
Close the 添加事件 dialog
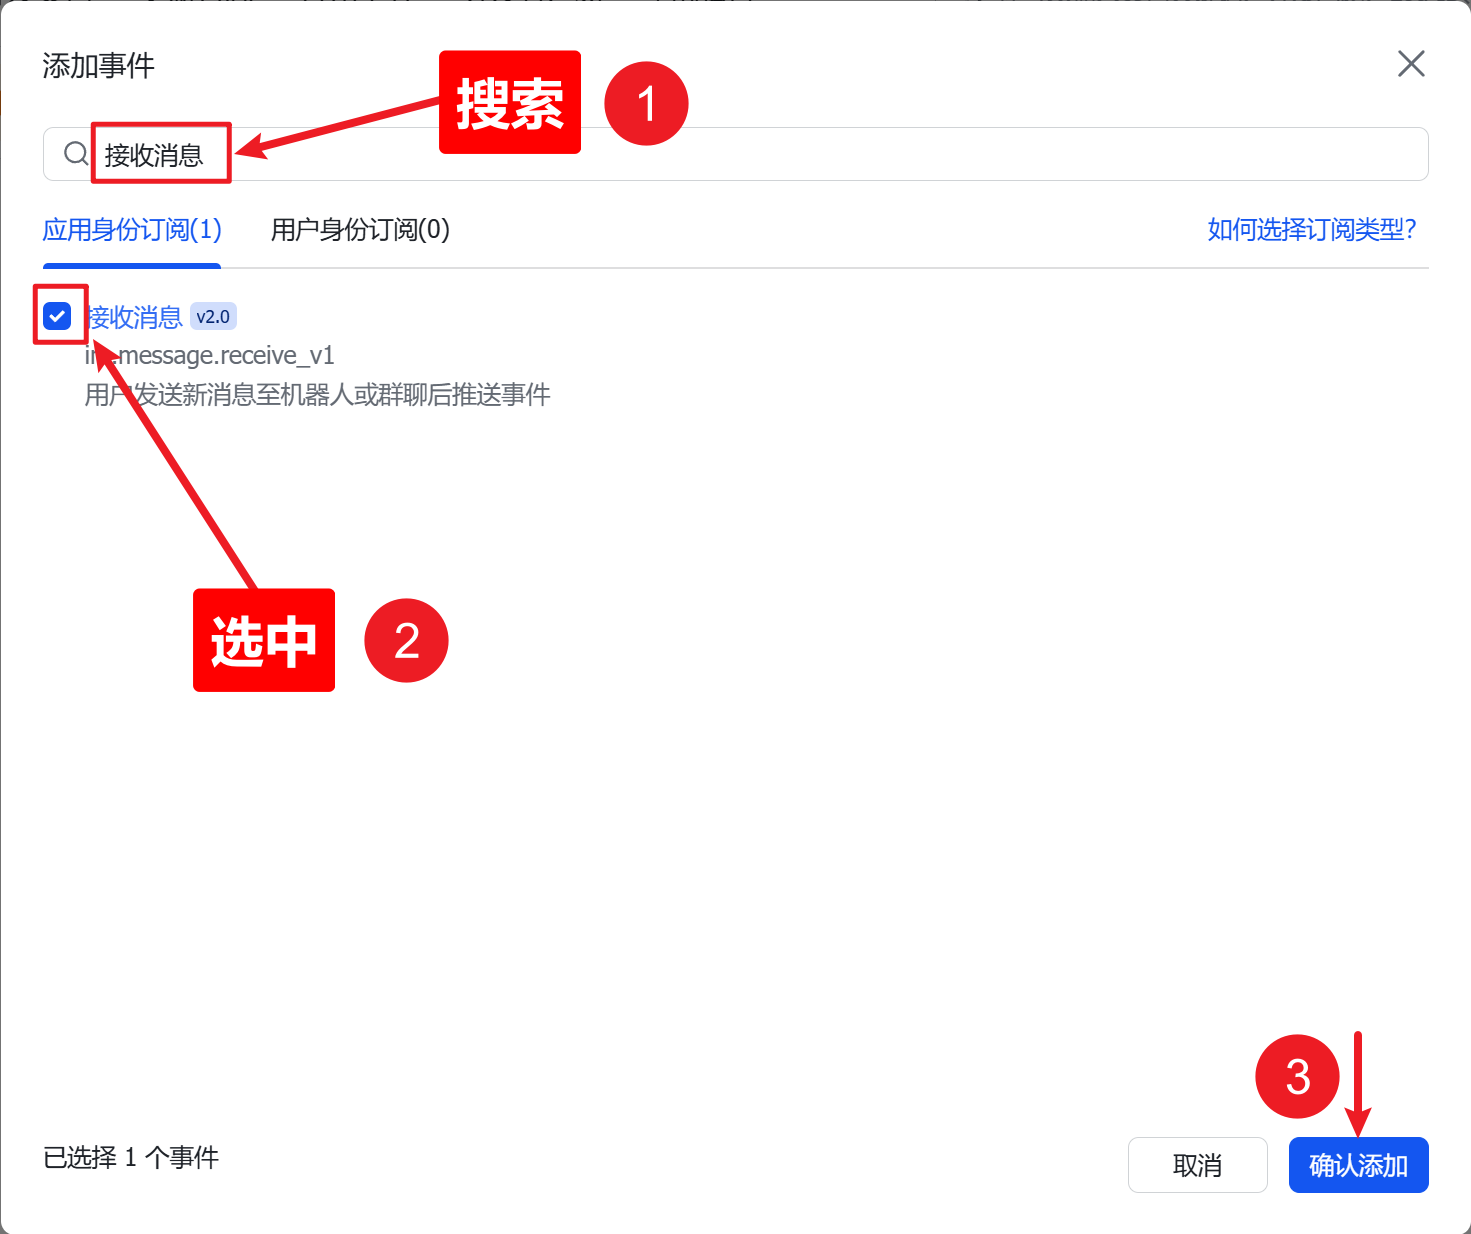click(1410, 63)
